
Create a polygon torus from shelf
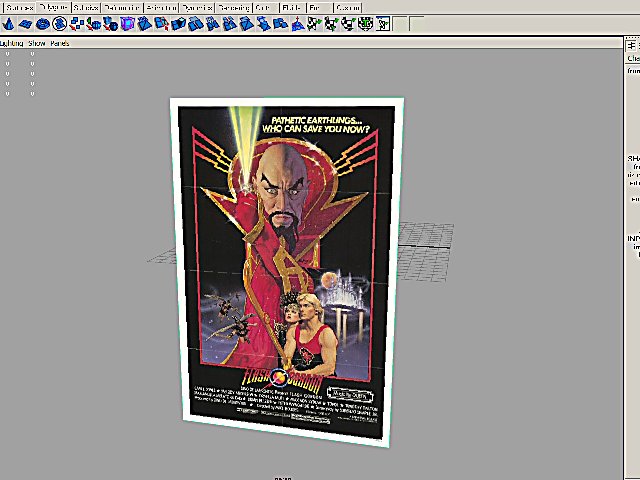[x=42, y=24]
